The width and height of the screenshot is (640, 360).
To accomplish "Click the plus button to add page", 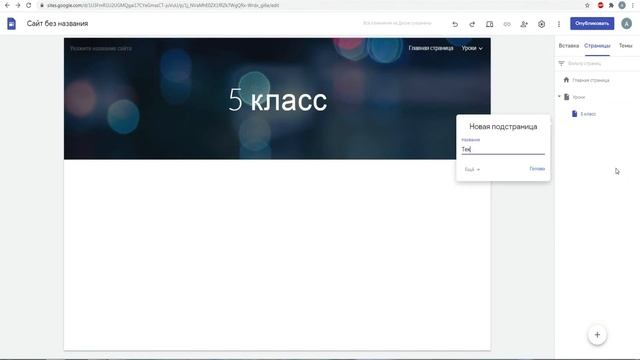I will tap(597, 335).
